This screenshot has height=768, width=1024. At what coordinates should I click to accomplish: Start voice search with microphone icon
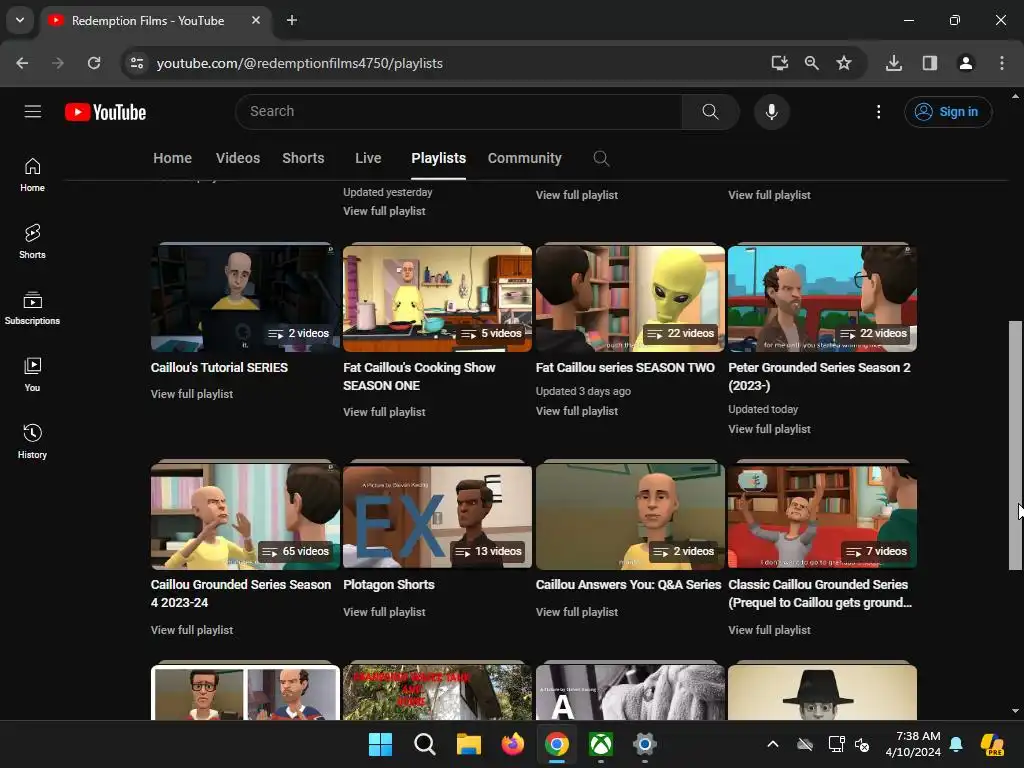pos(771,112)
